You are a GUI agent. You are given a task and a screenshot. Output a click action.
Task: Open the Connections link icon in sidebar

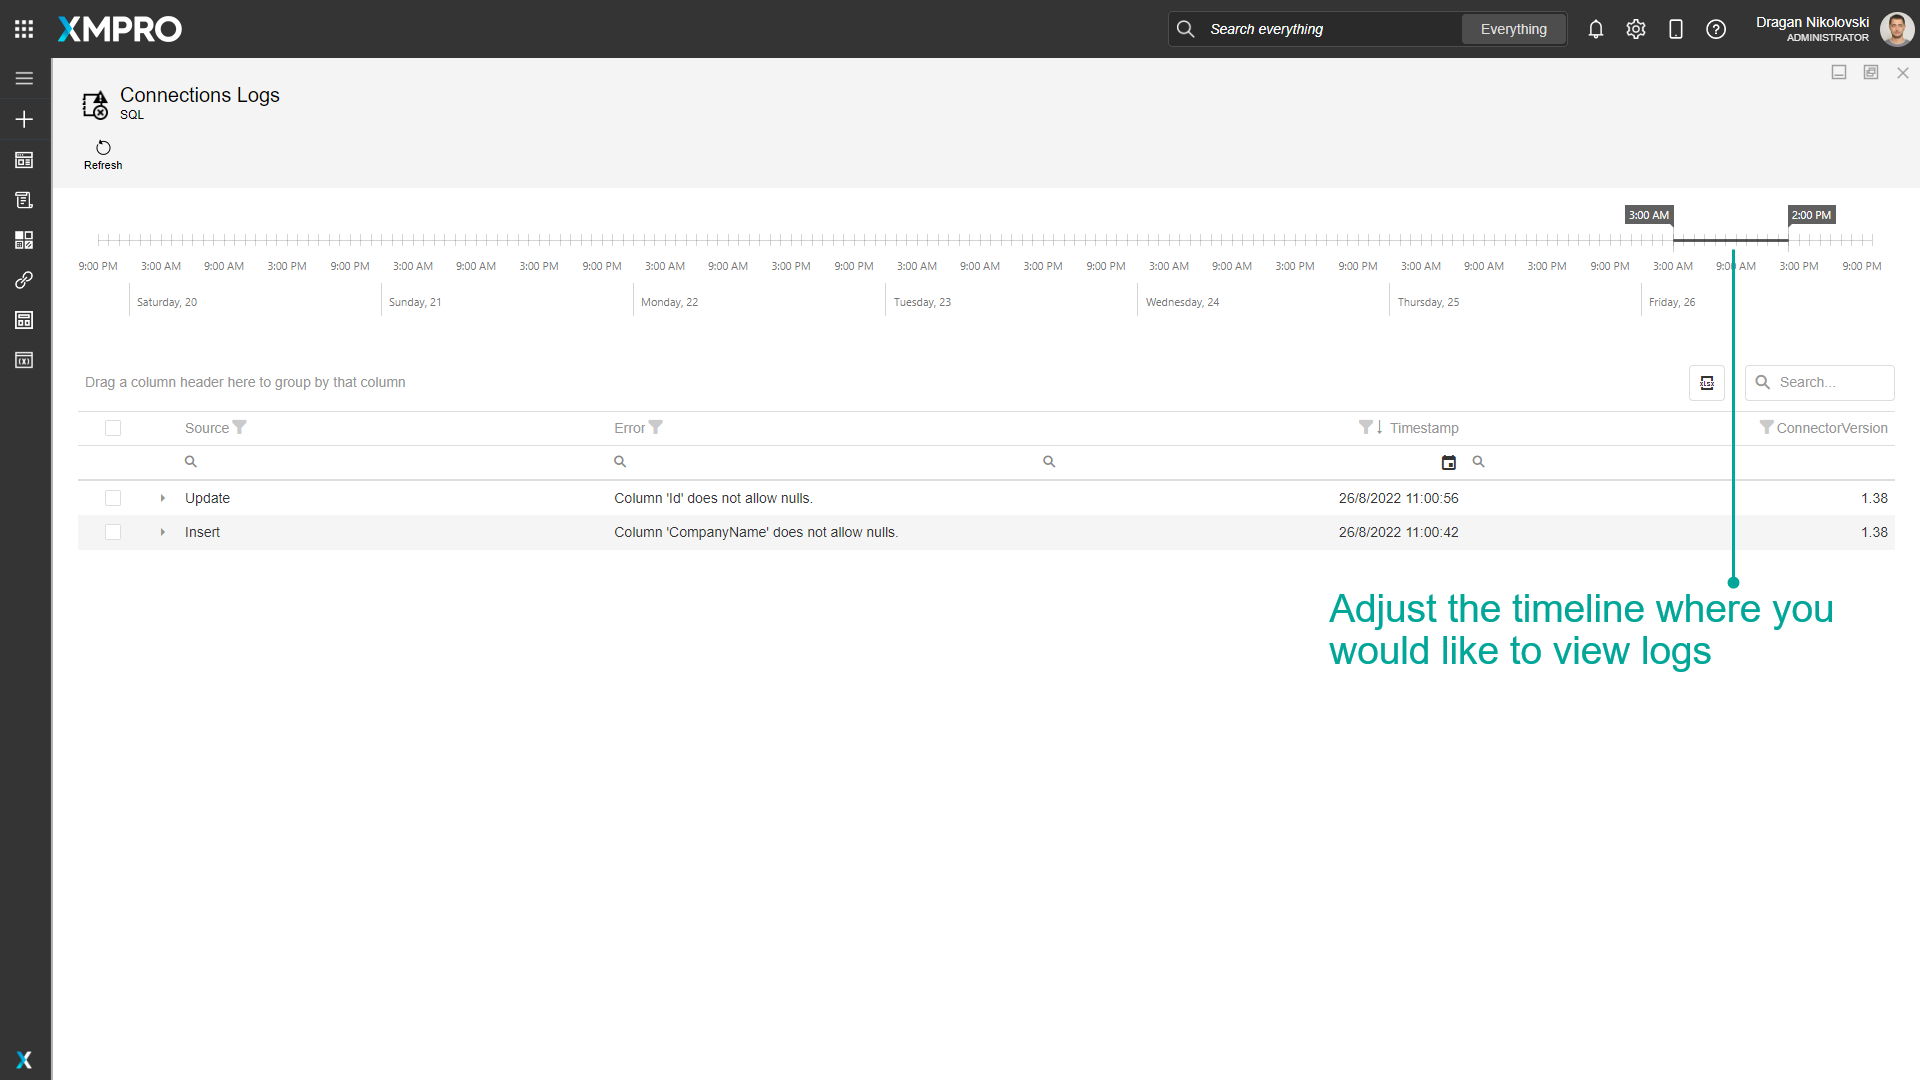(24, 280)
